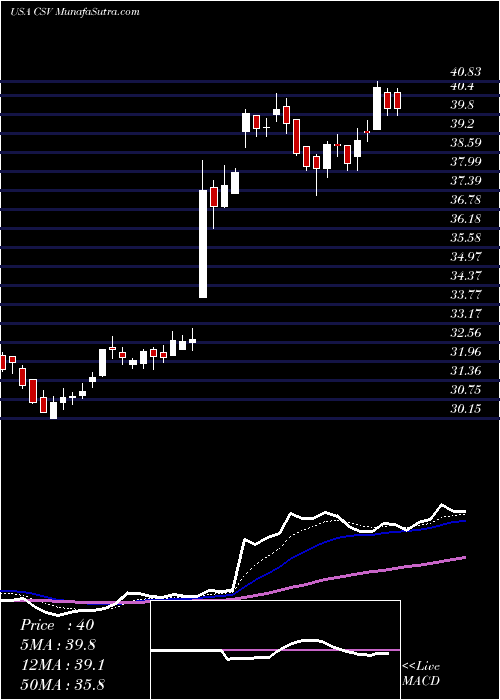The image size is (500, 700).
Task: Click the 39.2 price axis label
Action: (x=462, y=124)
